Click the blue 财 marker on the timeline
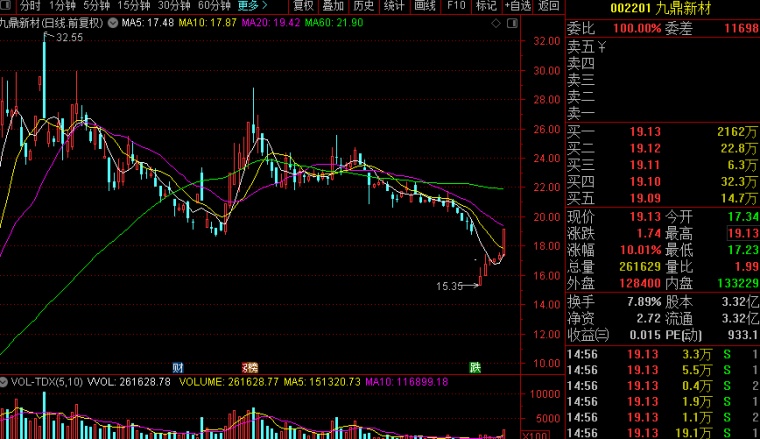This screenshot has height=439, width=760. pos(178,367)
